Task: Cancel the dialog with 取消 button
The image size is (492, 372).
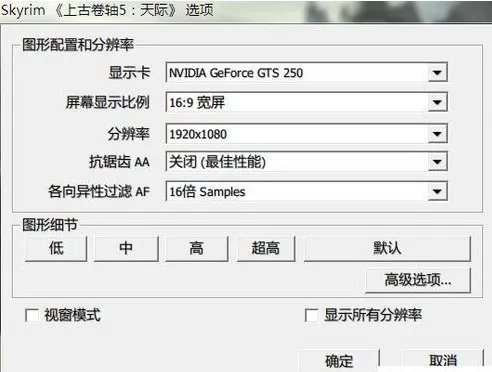Action: click(443, 361)
